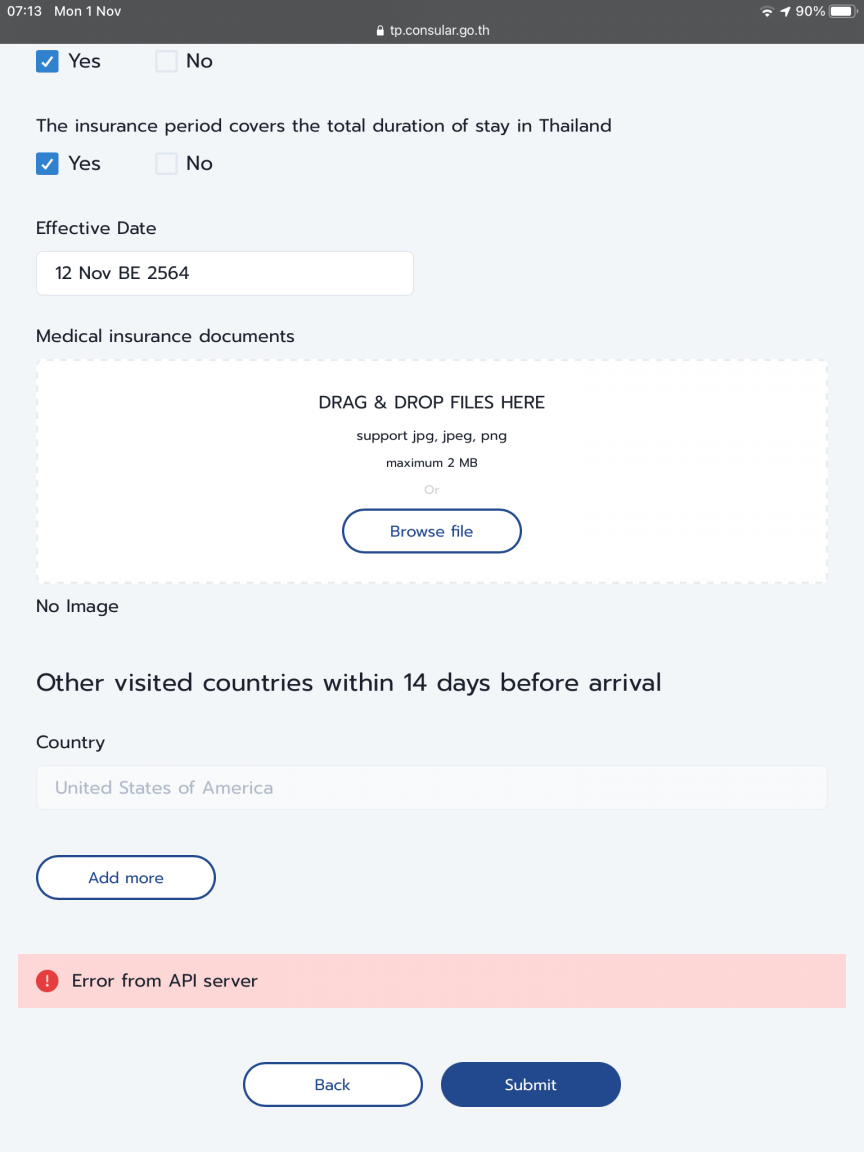Tap the 07:13 clock in status bar
This screenshot has width=864, height=1152.
point(24,12)
